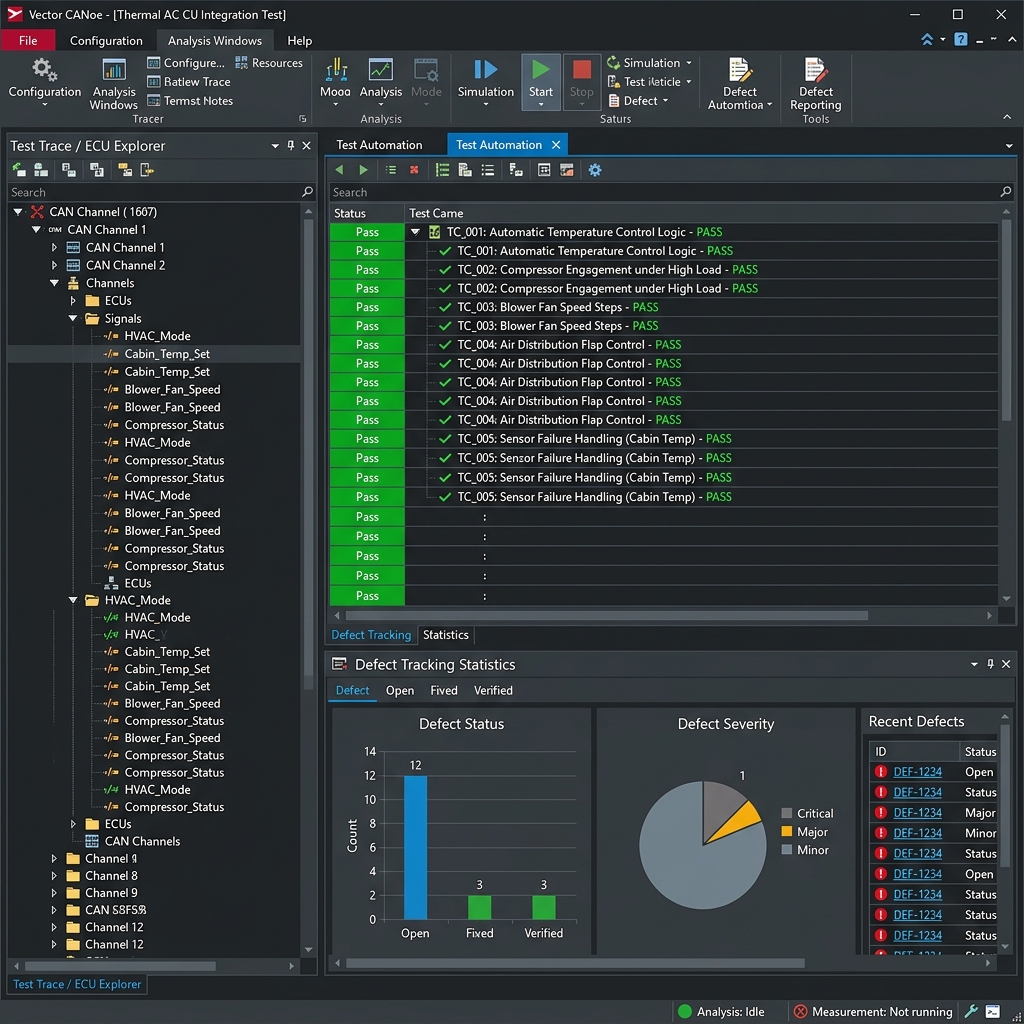Pin the Test Trace / ECU Explorer panel
The image size is (1024, 1024).
[291, 146]
